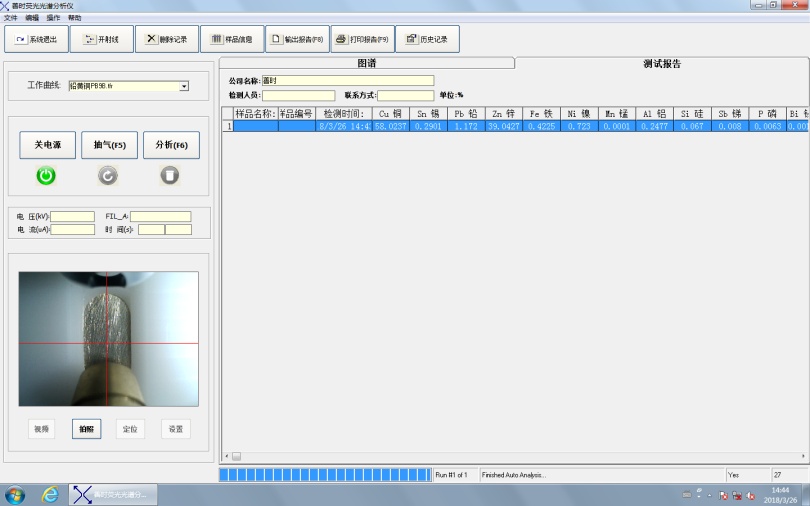This screenshot has width=810, height=506.
Task: Click the 联系方式 contact input field
Action: tap(406, 96)
